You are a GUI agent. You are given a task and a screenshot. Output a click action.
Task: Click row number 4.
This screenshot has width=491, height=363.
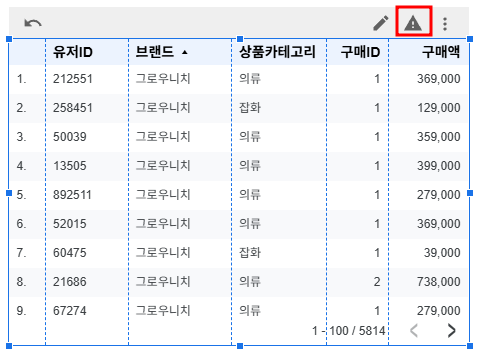[x=21, y=166]
